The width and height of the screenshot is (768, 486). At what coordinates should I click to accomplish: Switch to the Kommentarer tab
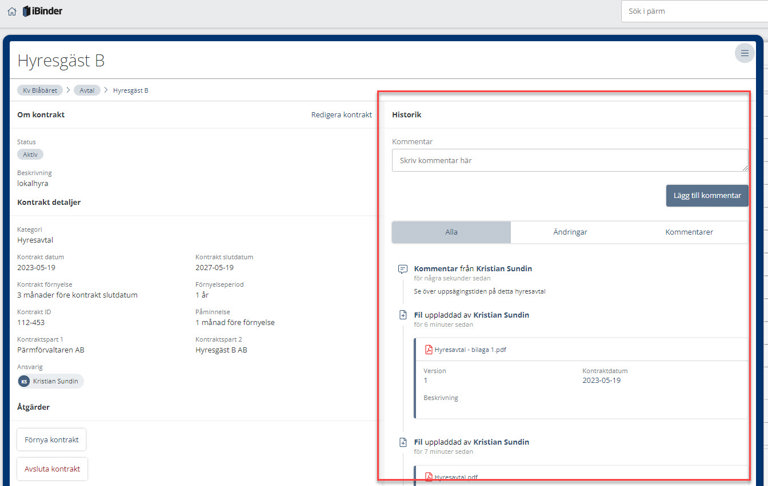pos(689,232)
